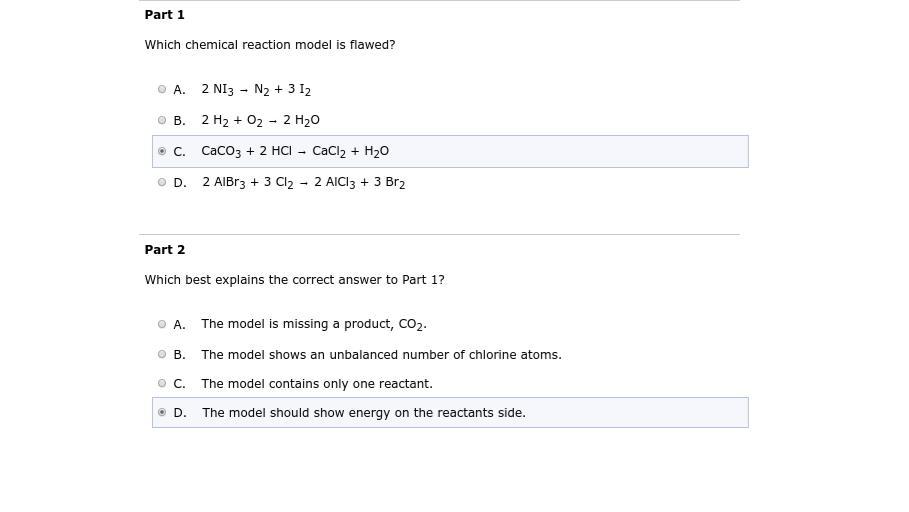The image size is (909, 512).
Task: Click the 2 H2 + O2 → 2 H2O equation
Action: pos(260,120)
